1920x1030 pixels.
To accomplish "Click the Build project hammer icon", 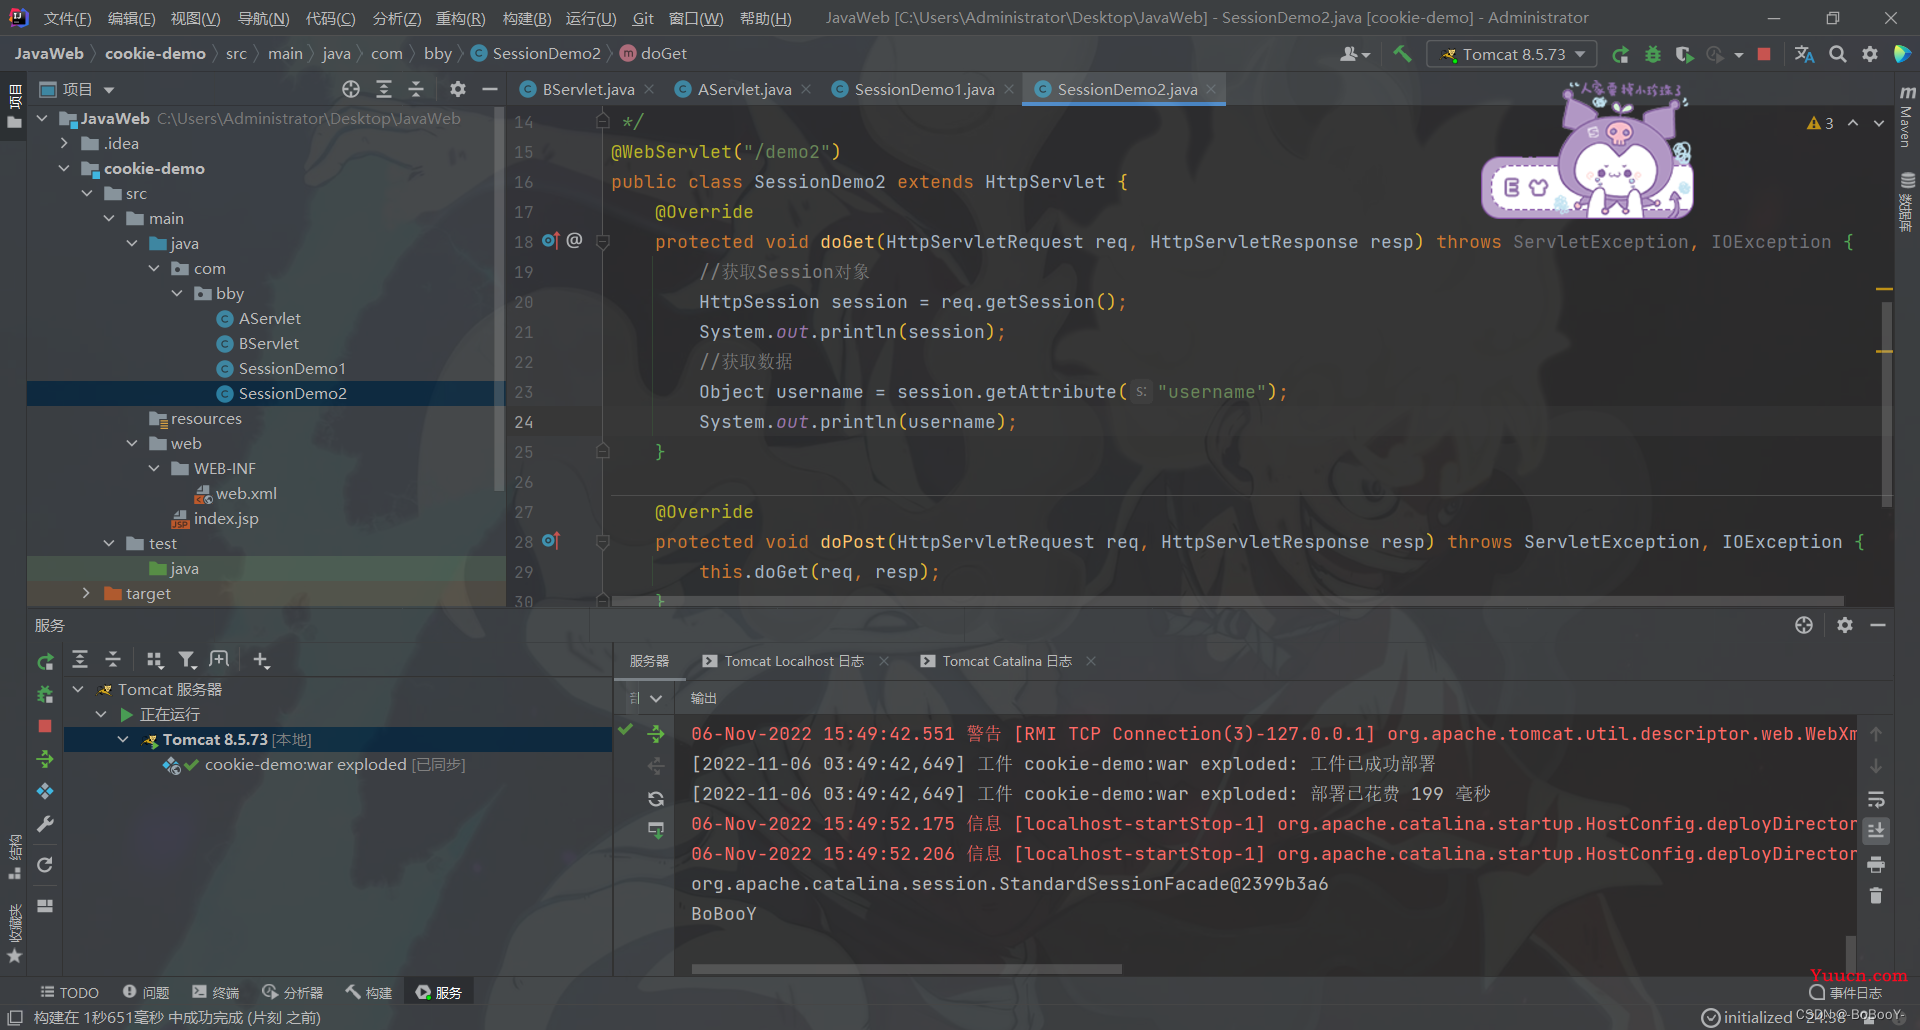I will click(1402, 54).
